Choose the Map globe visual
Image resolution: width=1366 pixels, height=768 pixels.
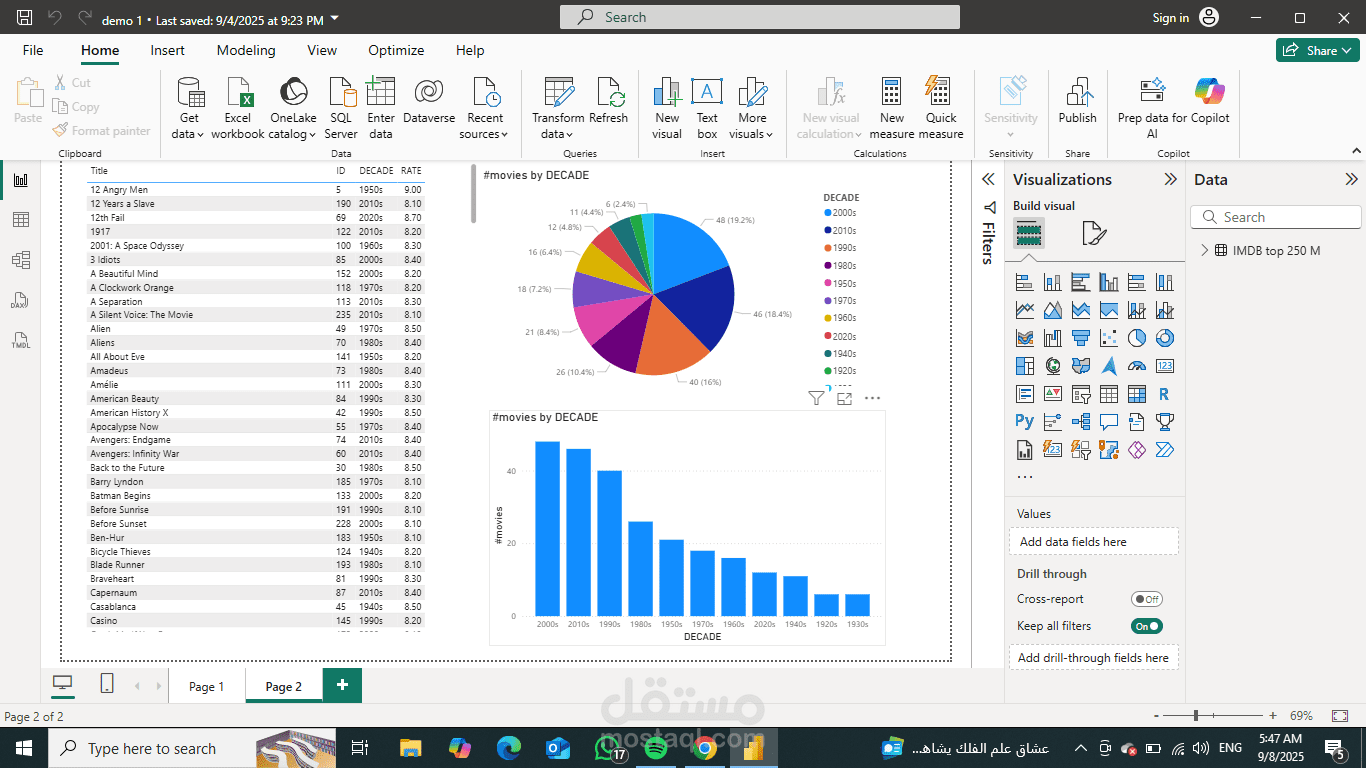point(1052,367)
